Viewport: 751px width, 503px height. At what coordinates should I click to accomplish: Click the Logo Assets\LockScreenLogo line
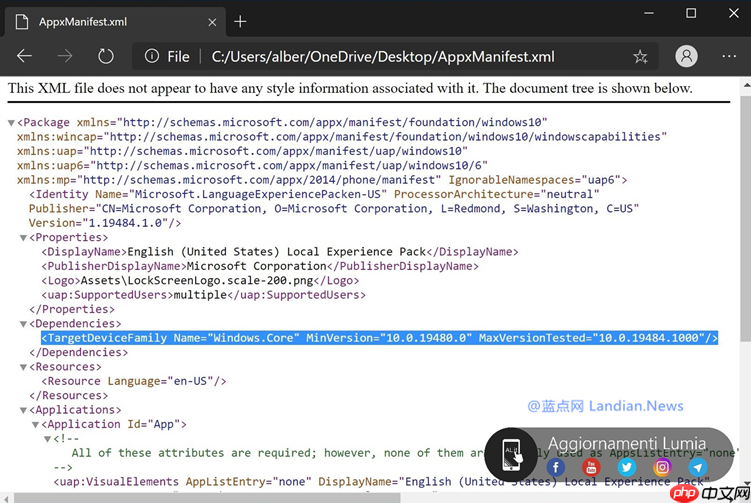[200, 280]
